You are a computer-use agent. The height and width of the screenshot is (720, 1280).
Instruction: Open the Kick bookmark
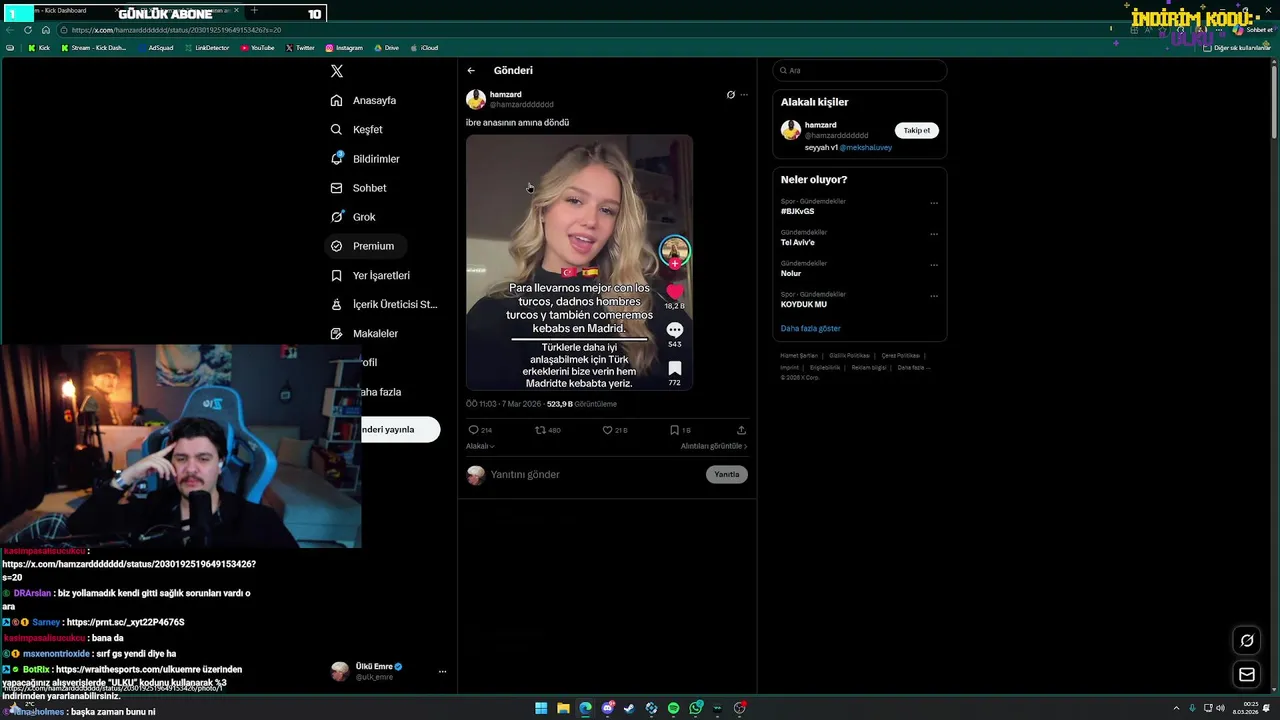point(39,48)
